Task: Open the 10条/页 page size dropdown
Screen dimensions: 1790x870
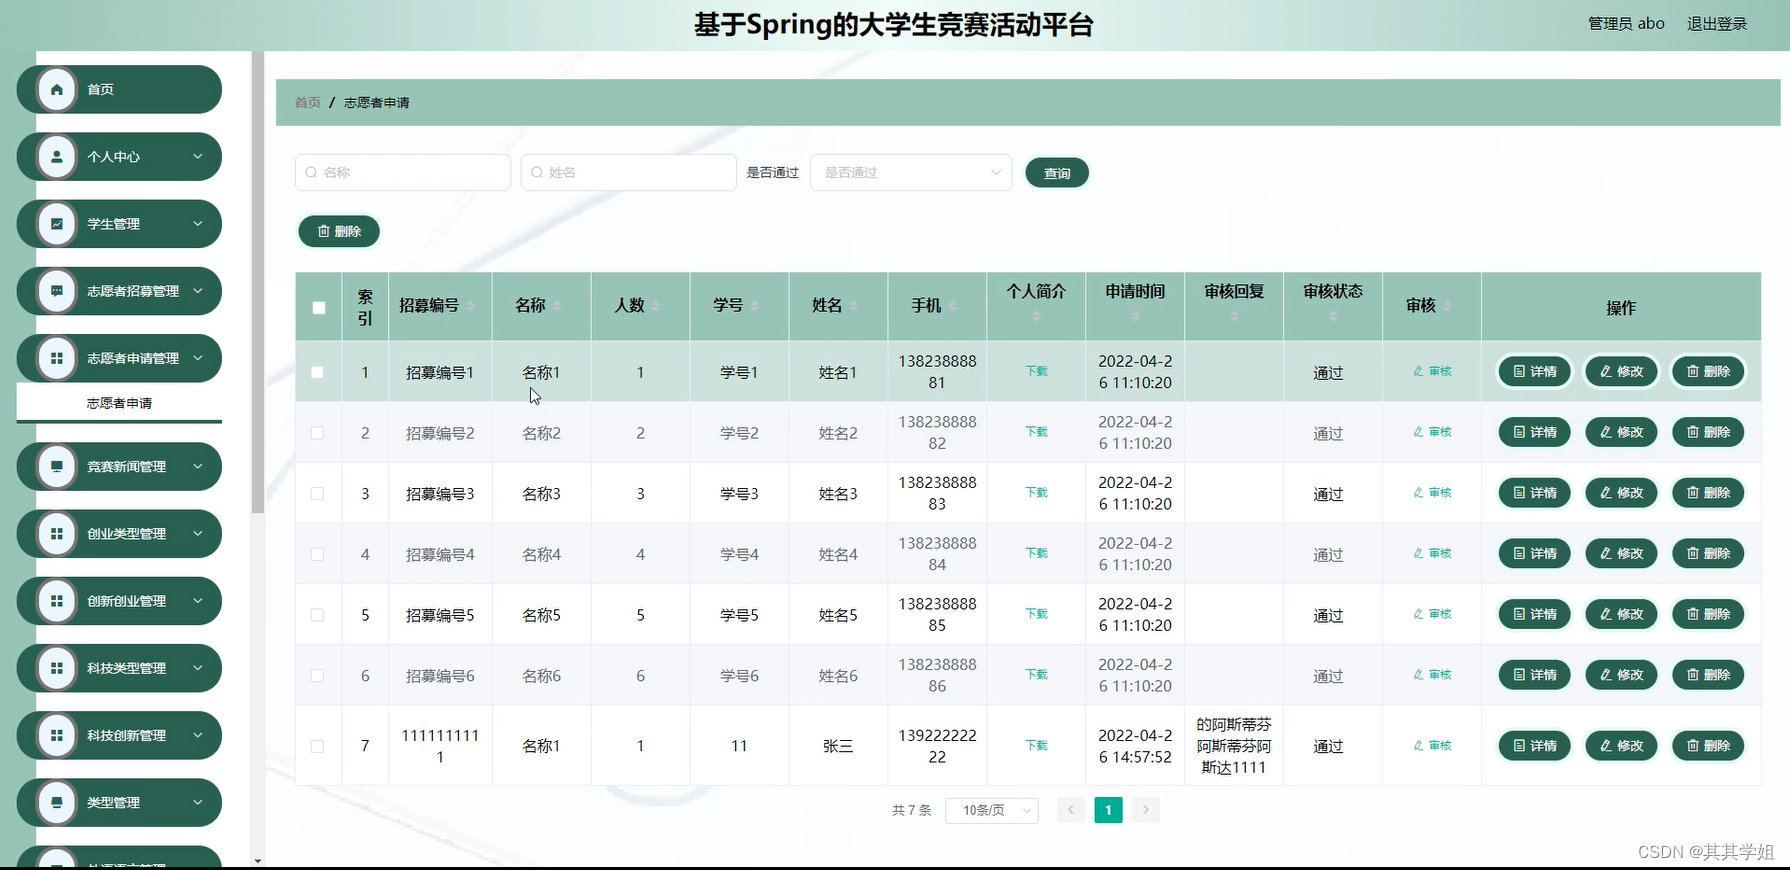Action: point(992,810)
